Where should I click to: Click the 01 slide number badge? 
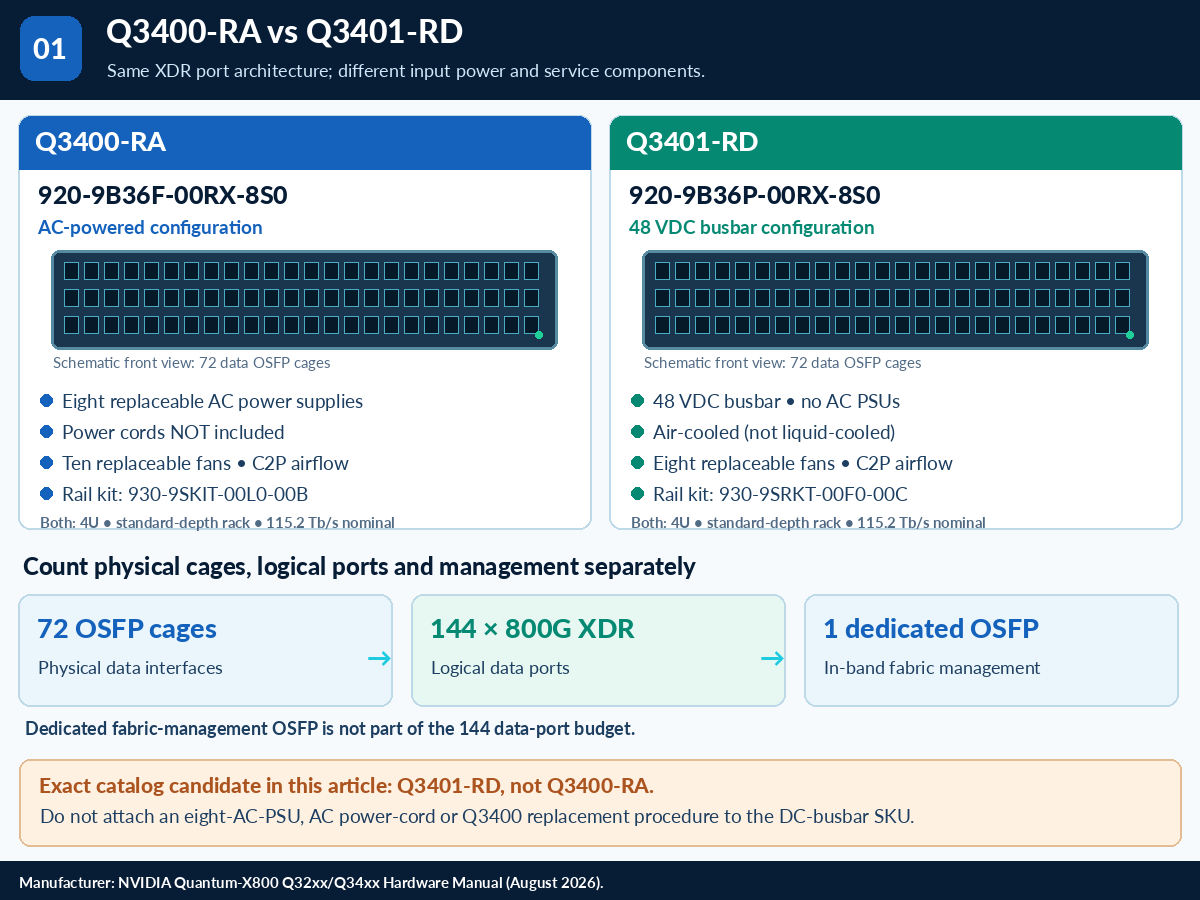[50, 49]
